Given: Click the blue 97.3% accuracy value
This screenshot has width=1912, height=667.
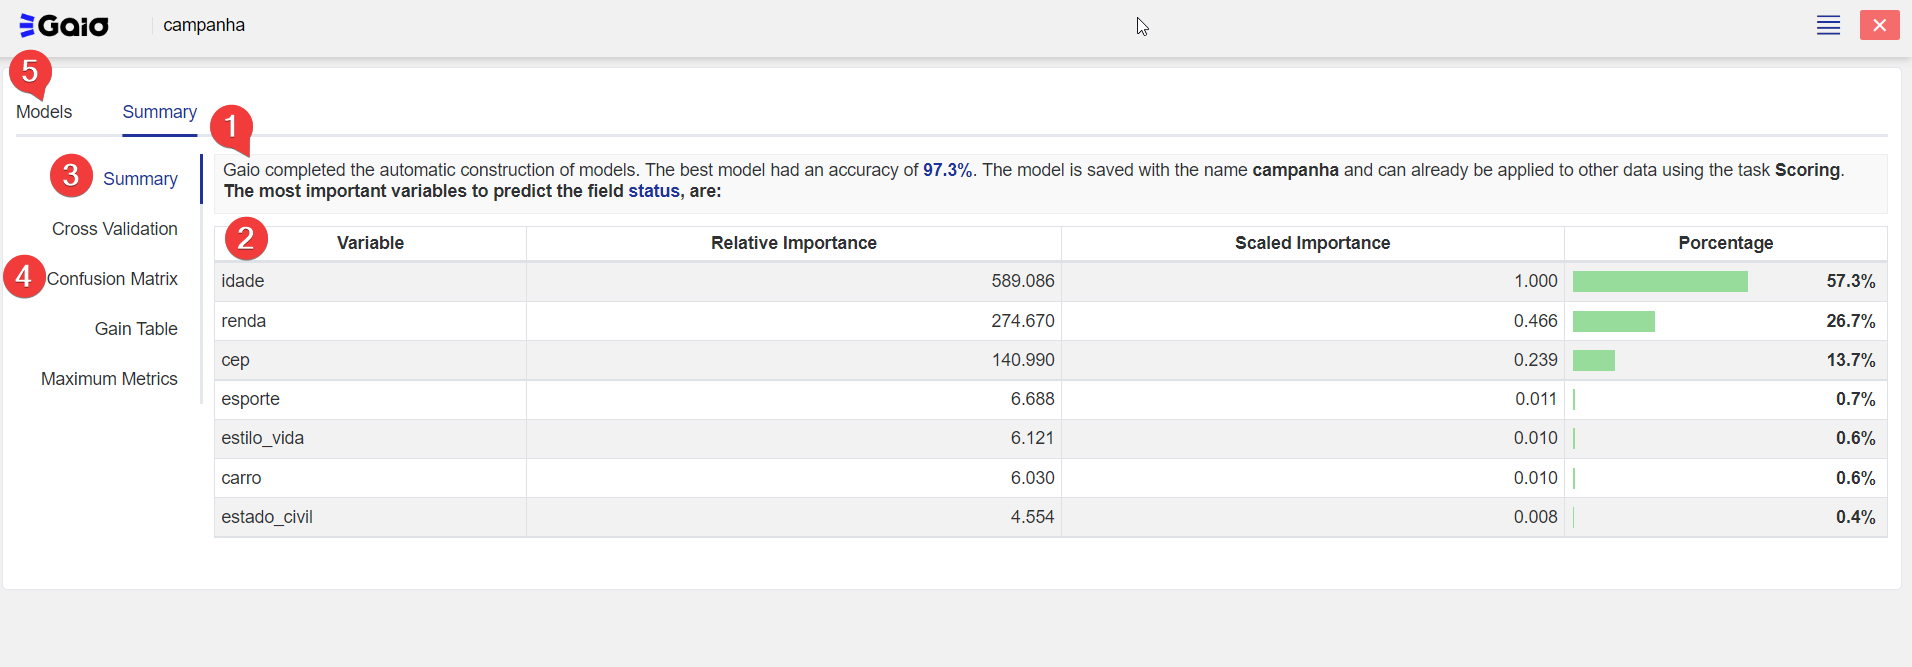Looking at the screenshot, I should 946,170.
